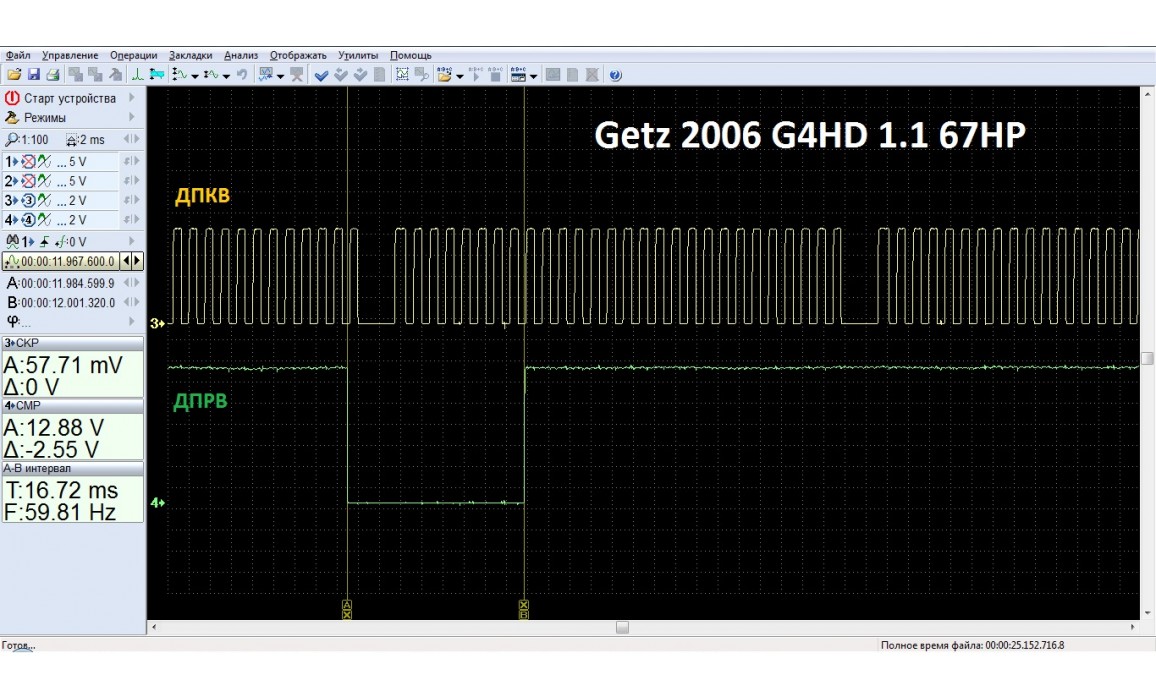Click the open file folder icon
1156x700 pixels.
[14, 75]
